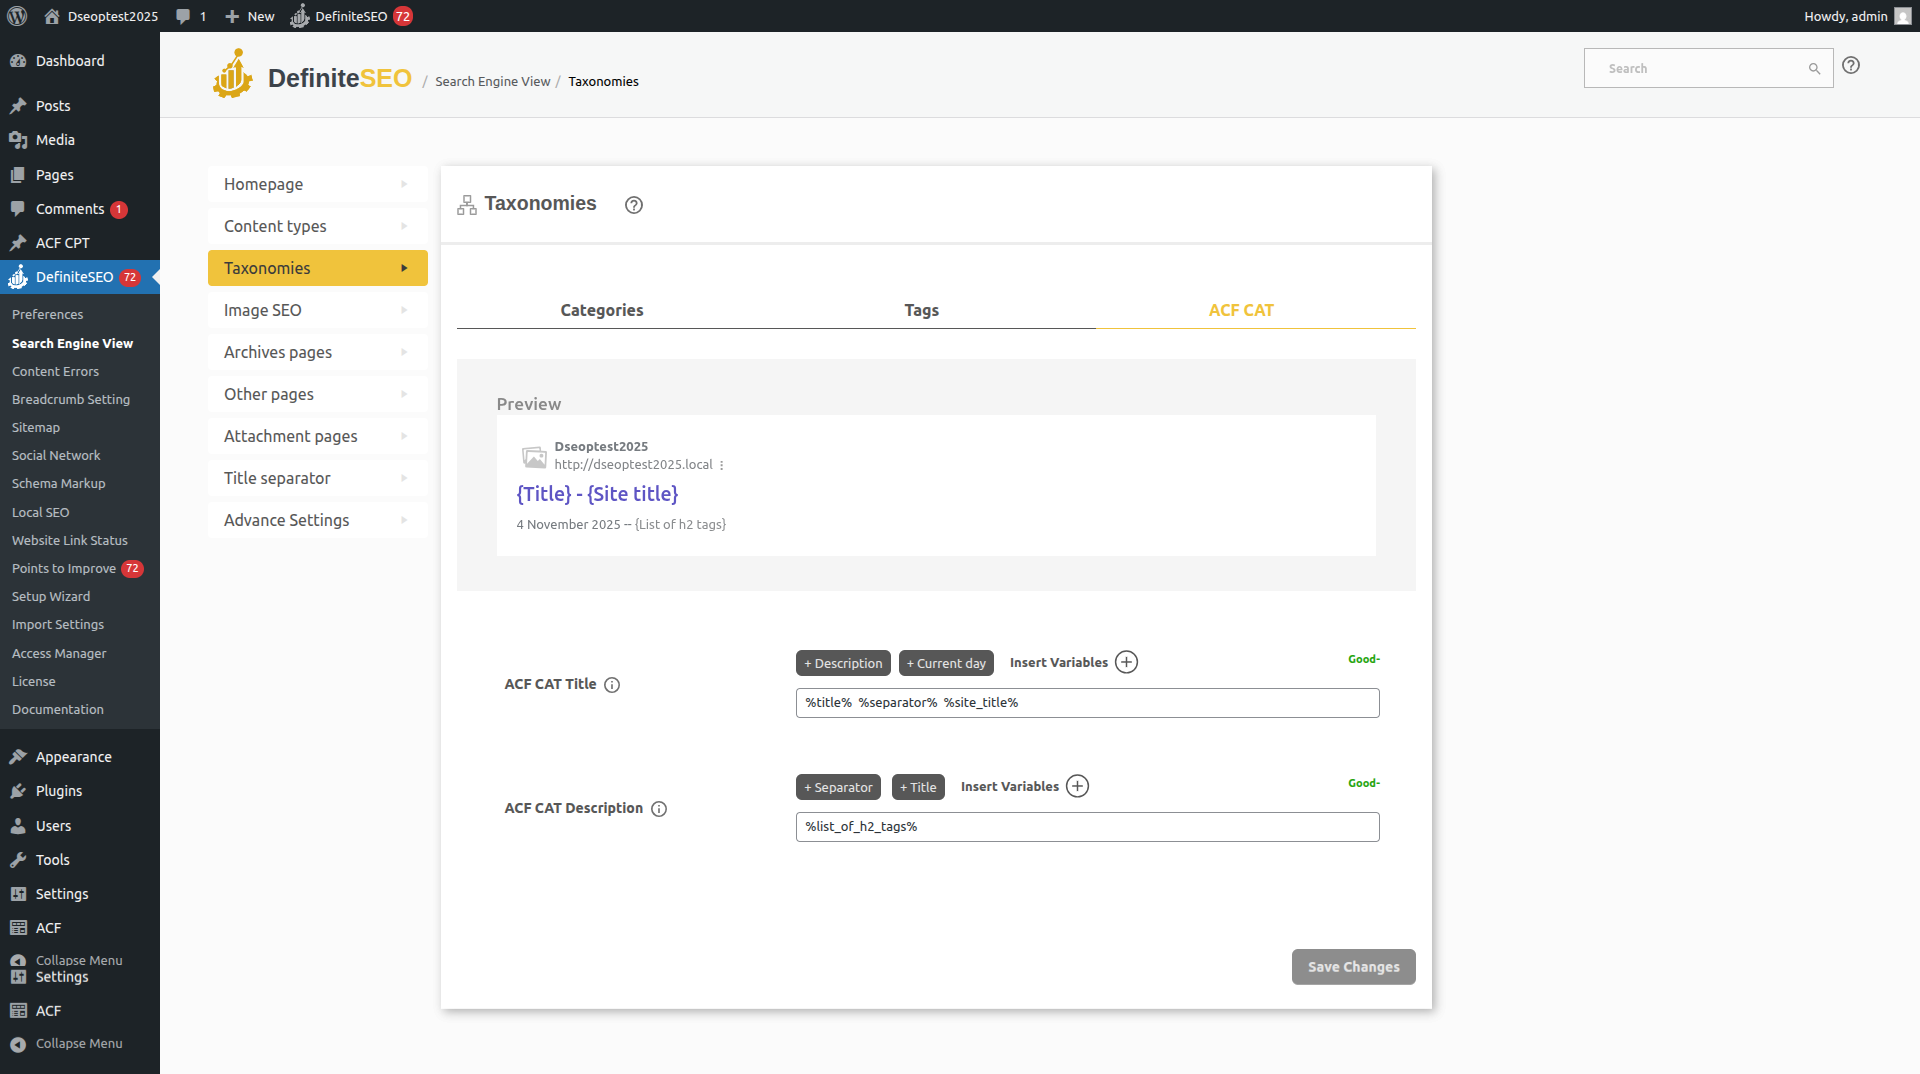Switch to the Categories tab
1920x1074 pixels.
click(601, 310)
